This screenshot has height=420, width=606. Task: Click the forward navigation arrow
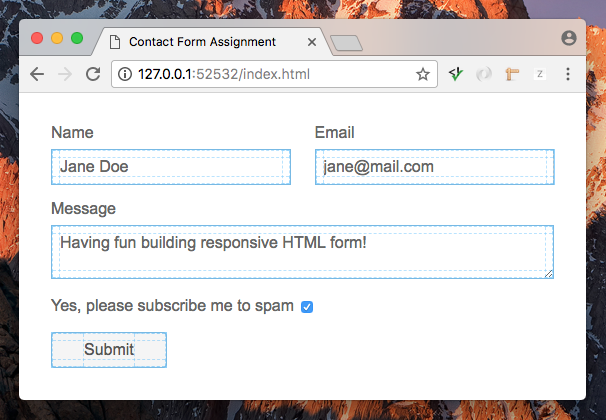pyautogui.click(x=65, y=74)
